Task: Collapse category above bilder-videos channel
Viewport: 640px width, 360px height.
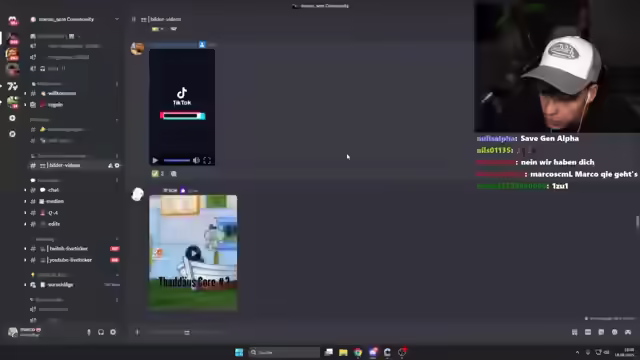Action: [x=59, y=156]
